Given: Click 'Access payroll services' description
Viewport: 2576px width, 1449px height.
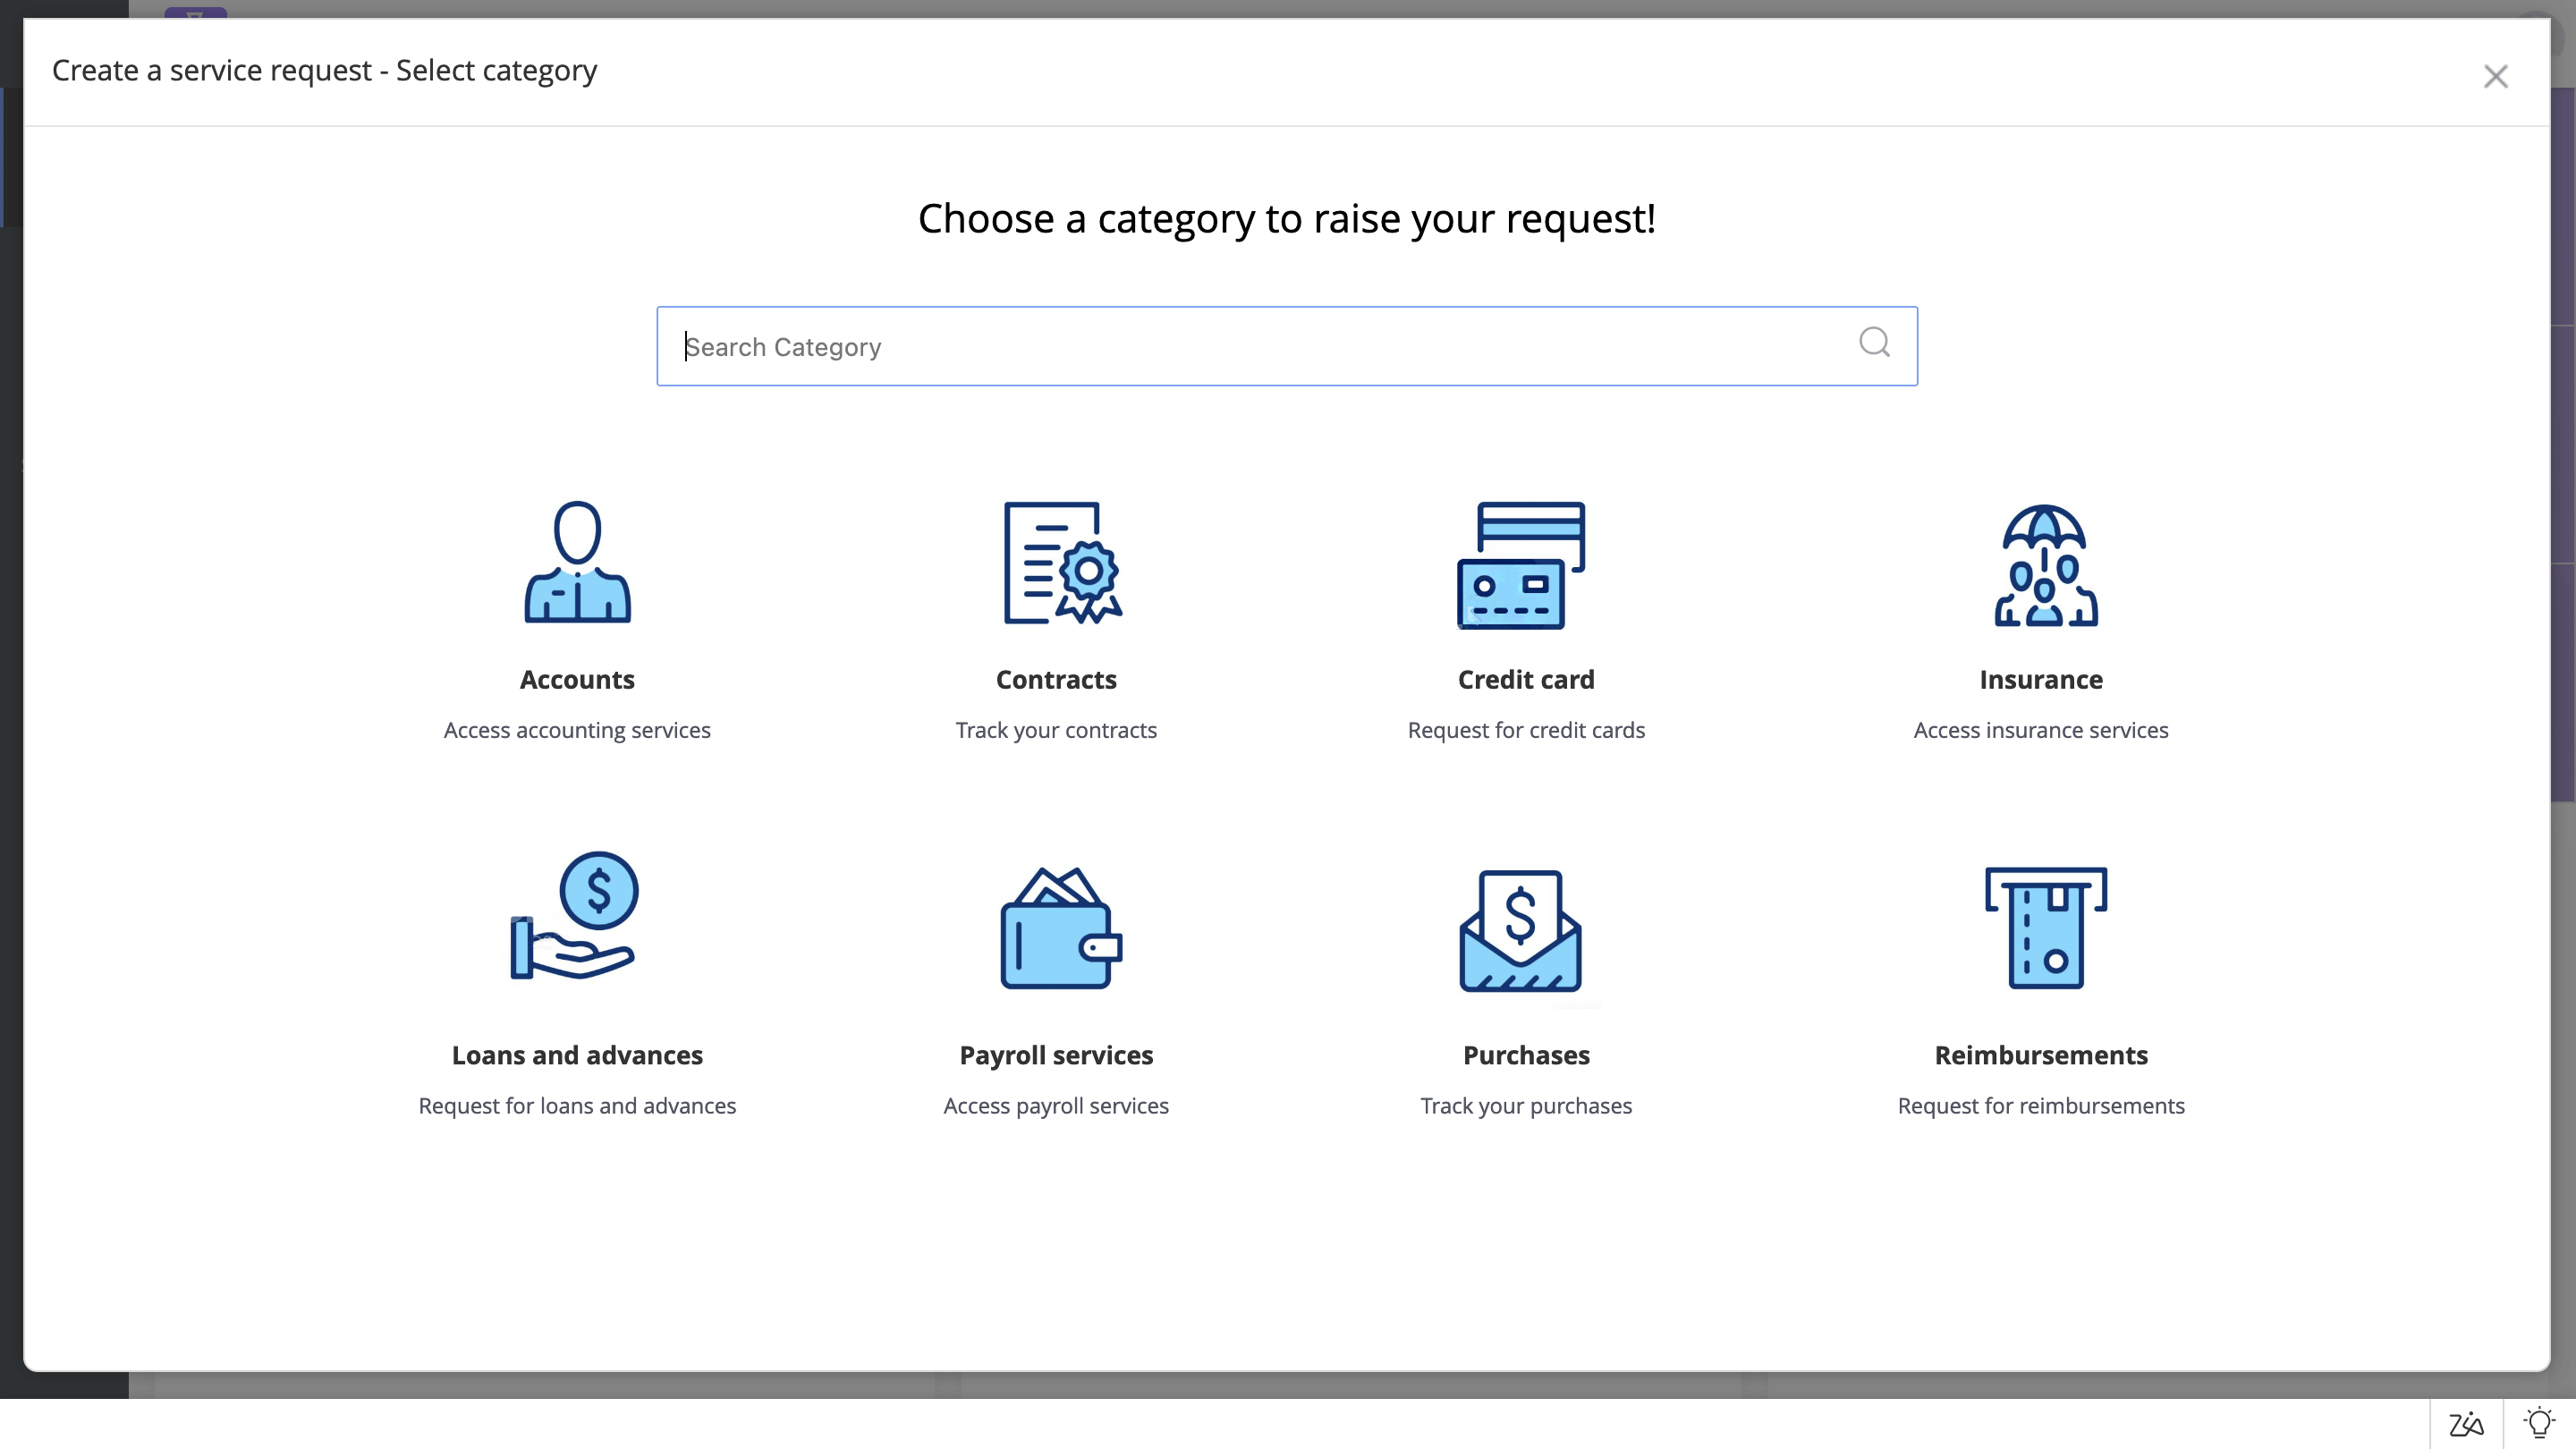Looking at the screenshot, I should pos(1056,1106).
